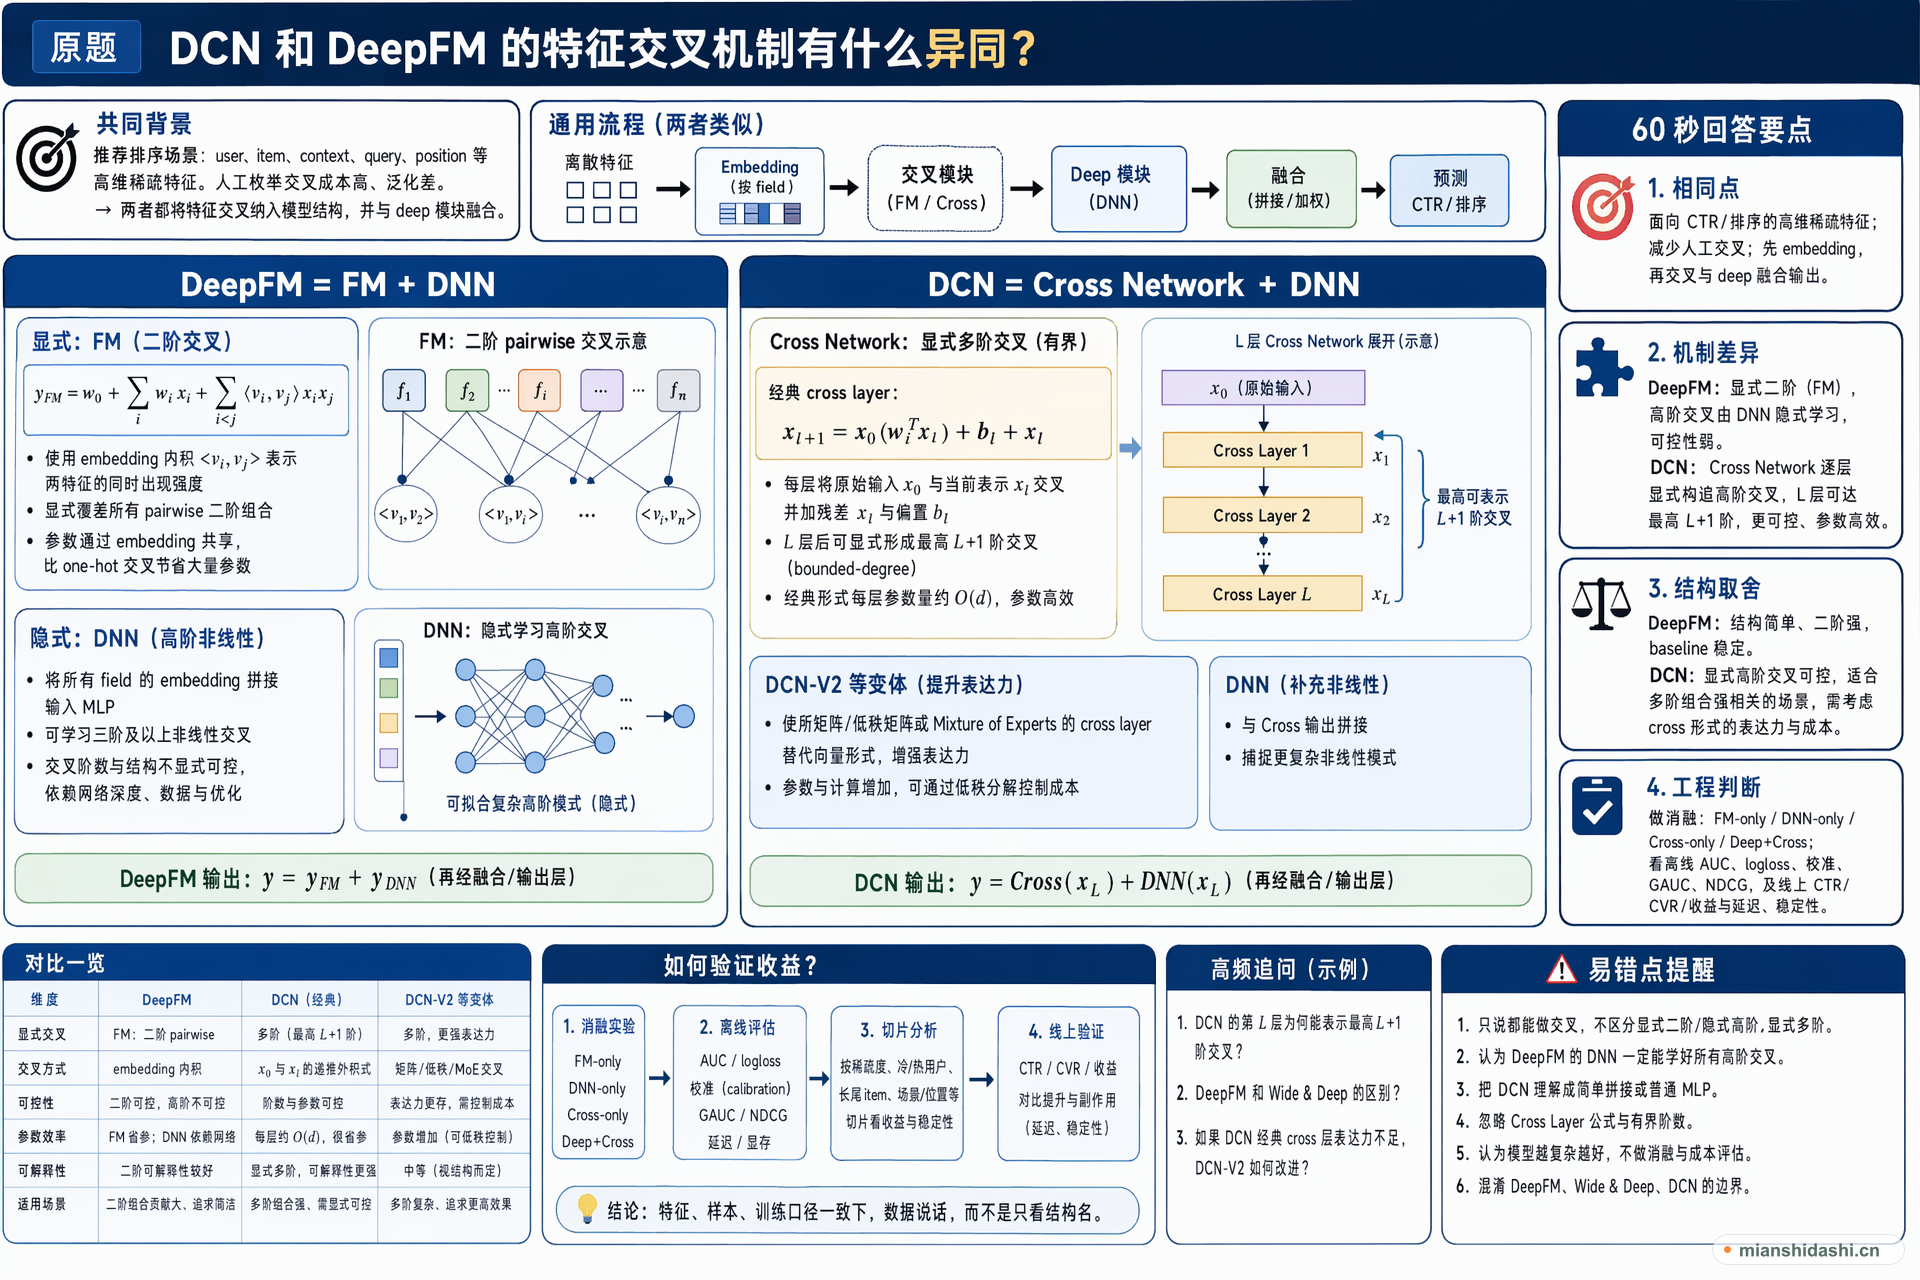Click the DCN-V2 等变体 panel title
The image size is (1920, 1280).
click(x=895, y=684)
